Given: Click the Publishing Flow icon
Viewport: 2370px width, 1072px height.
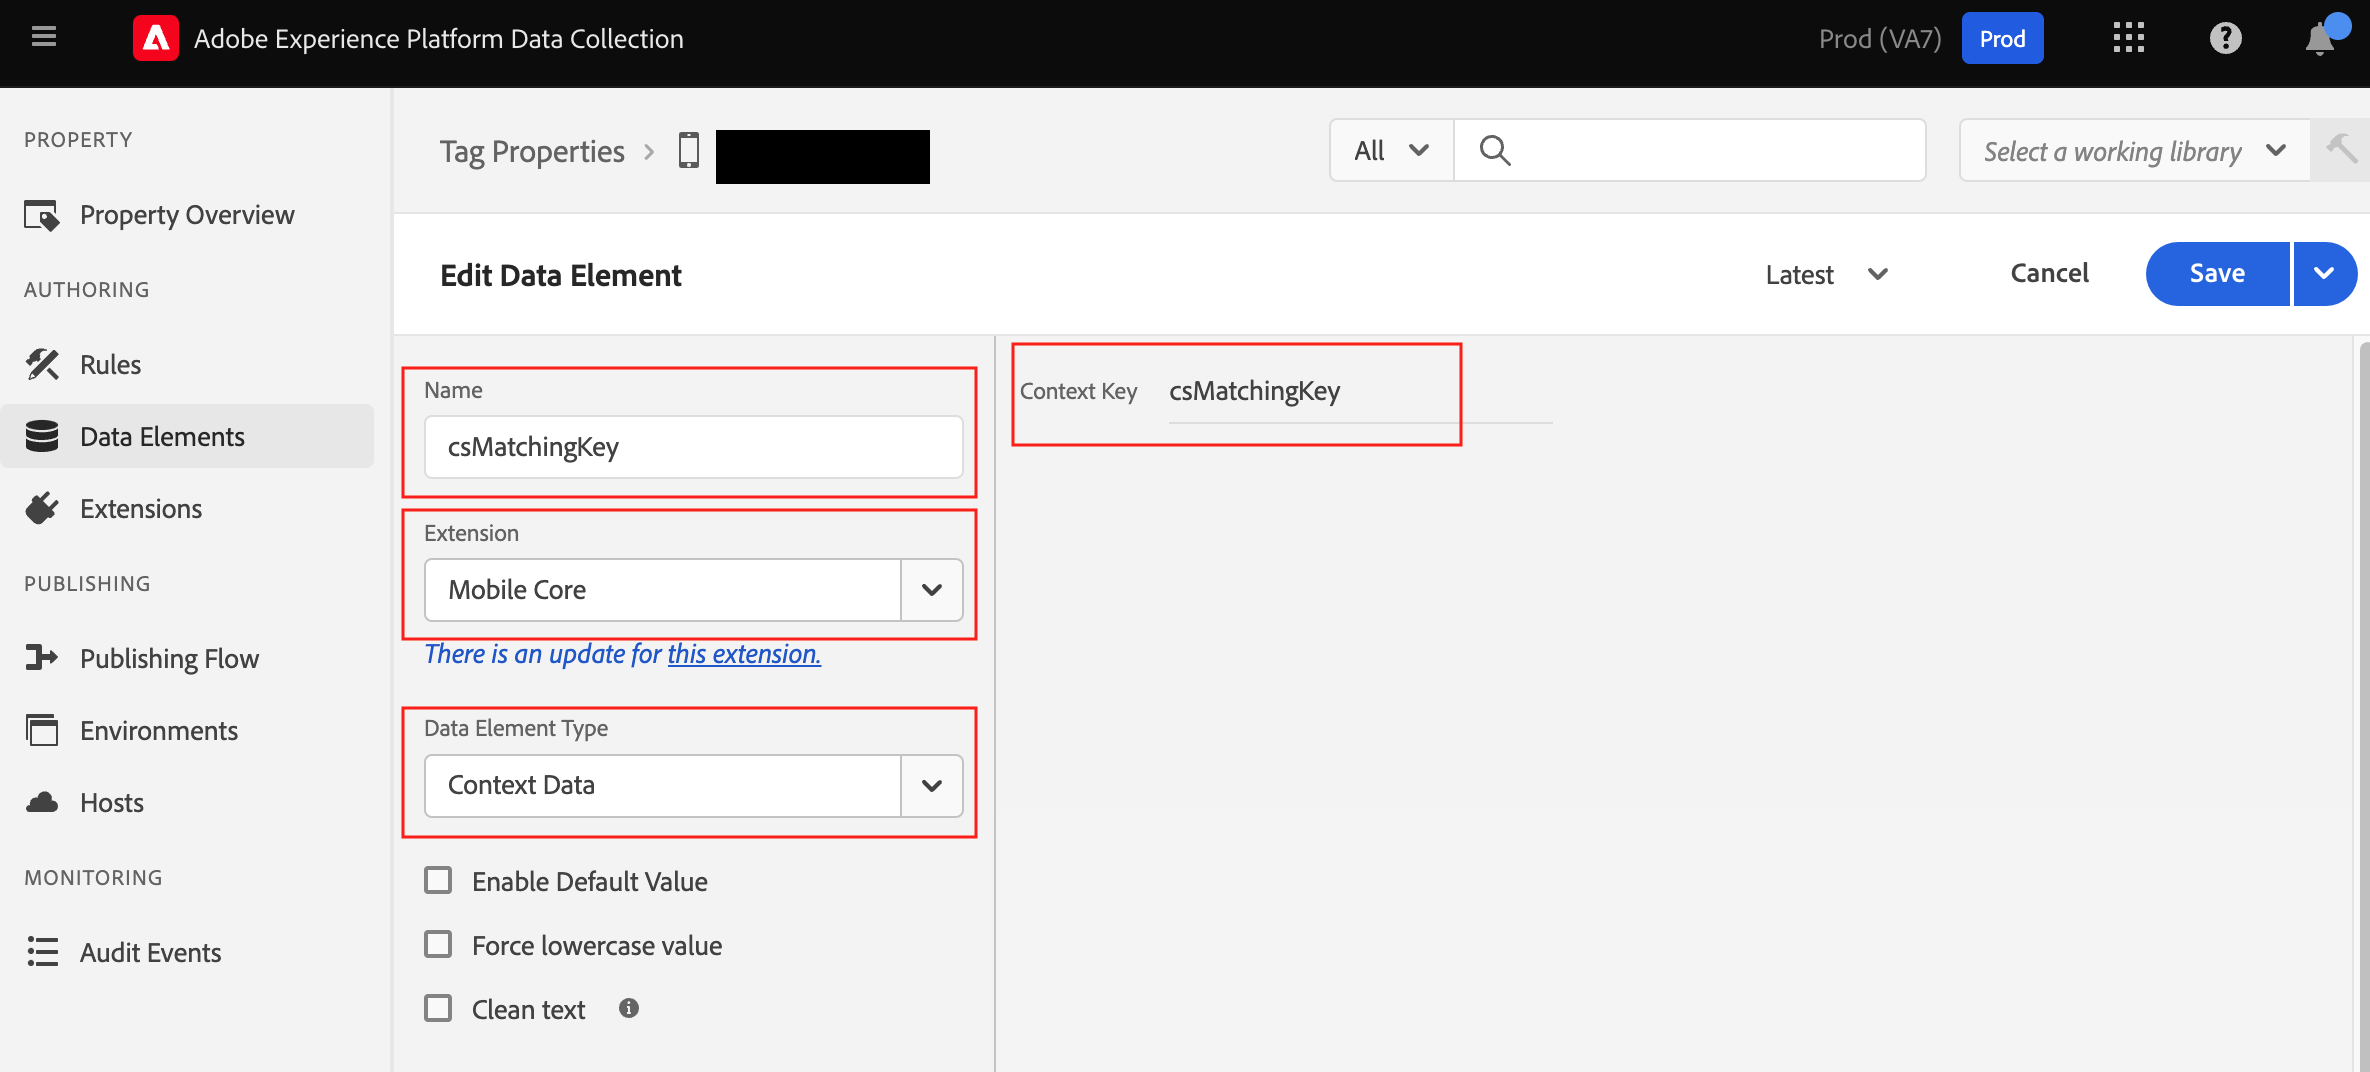Looking at the screenshot, I should pyautogui.click(x=42, y=658).
